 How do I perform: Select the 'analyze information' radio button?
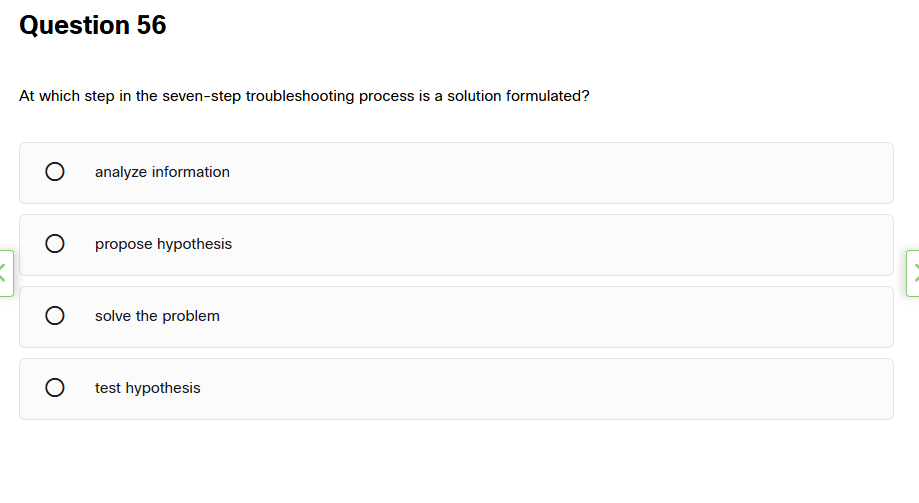pyautogui.click(x=55, y=172)
